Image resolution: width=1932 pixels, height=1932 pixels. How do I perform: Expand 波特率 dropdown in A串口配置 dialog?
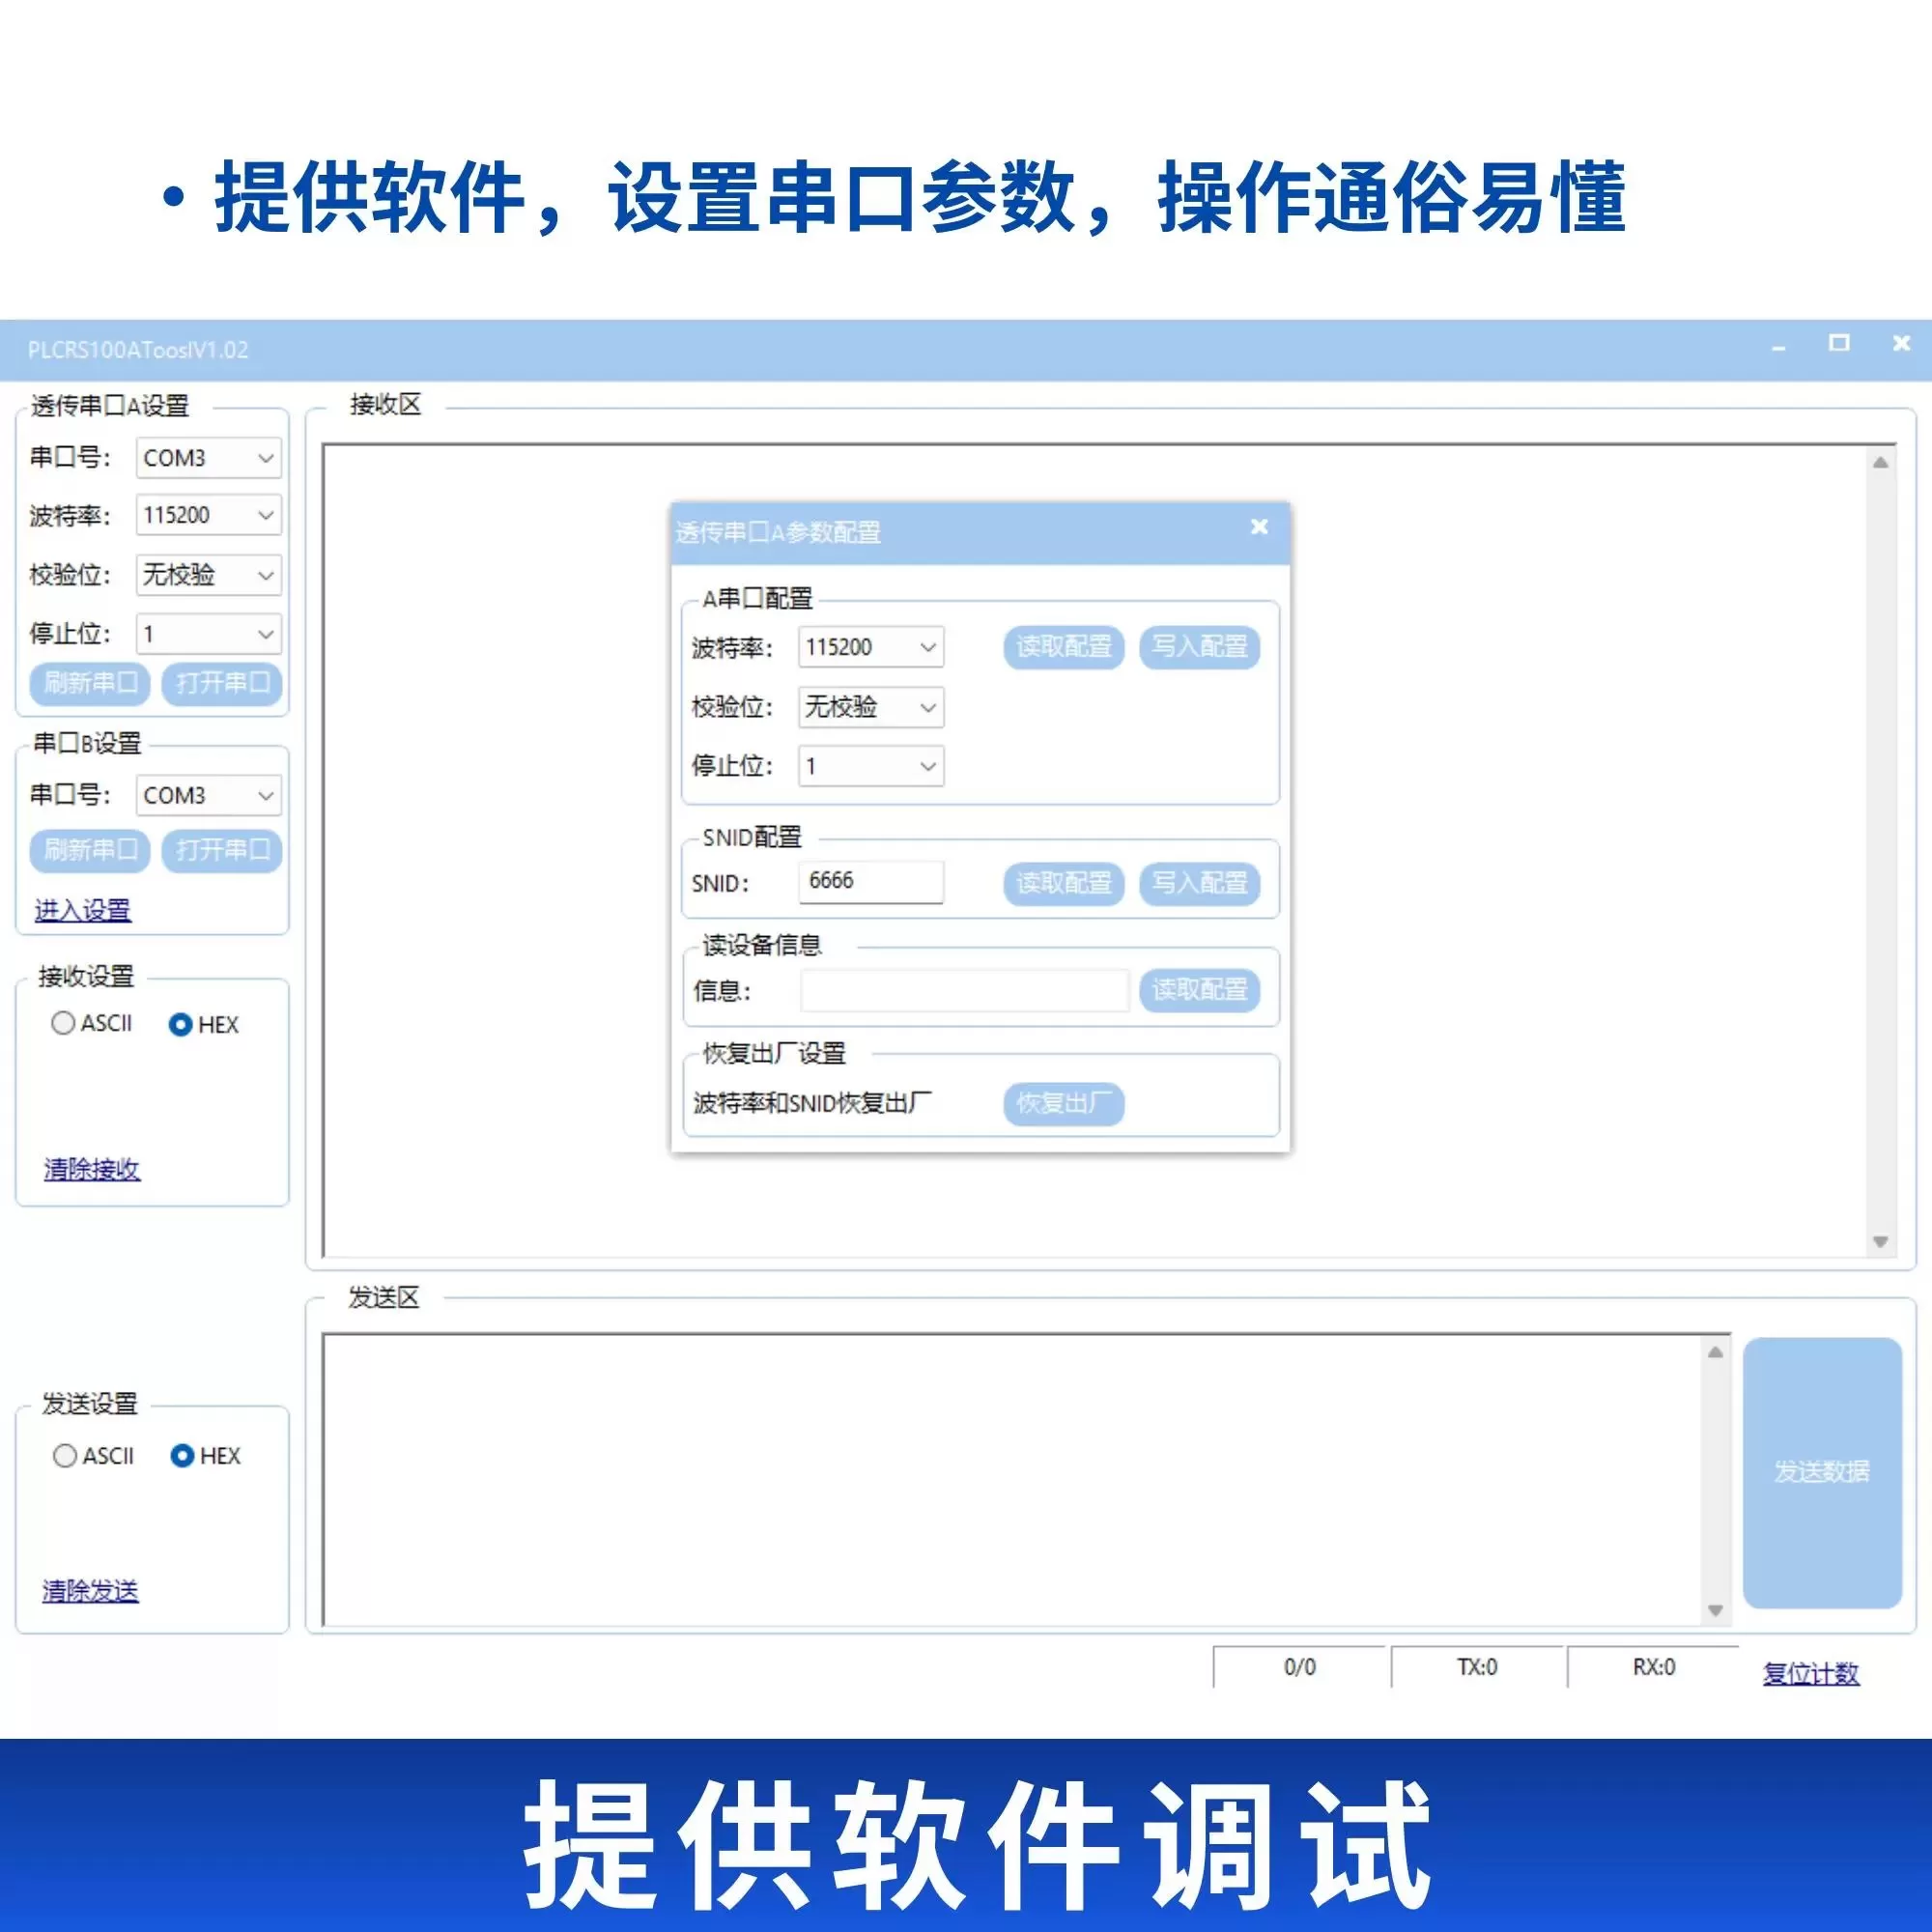tap(871, 647)
